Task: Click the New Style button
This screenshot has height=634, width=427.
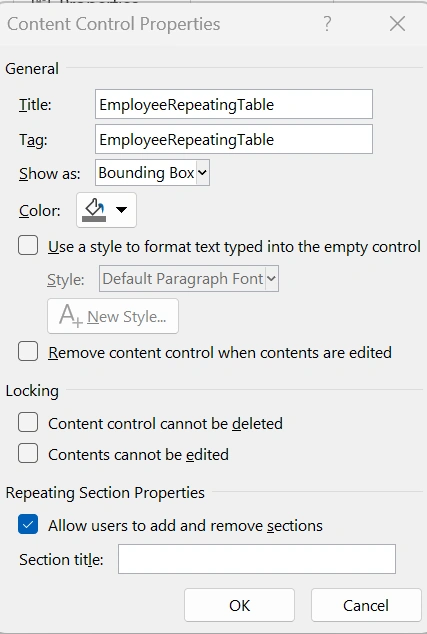Action: (113, 316)
